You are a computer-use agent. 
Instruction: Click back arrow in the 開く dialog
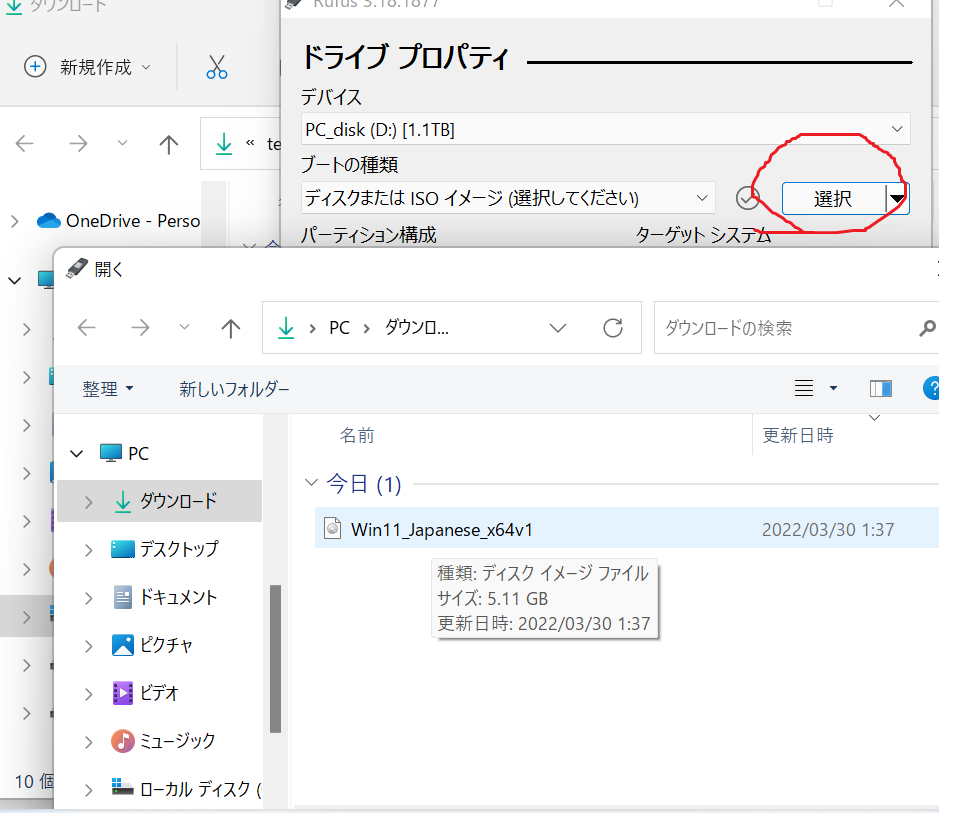[87, 328]
